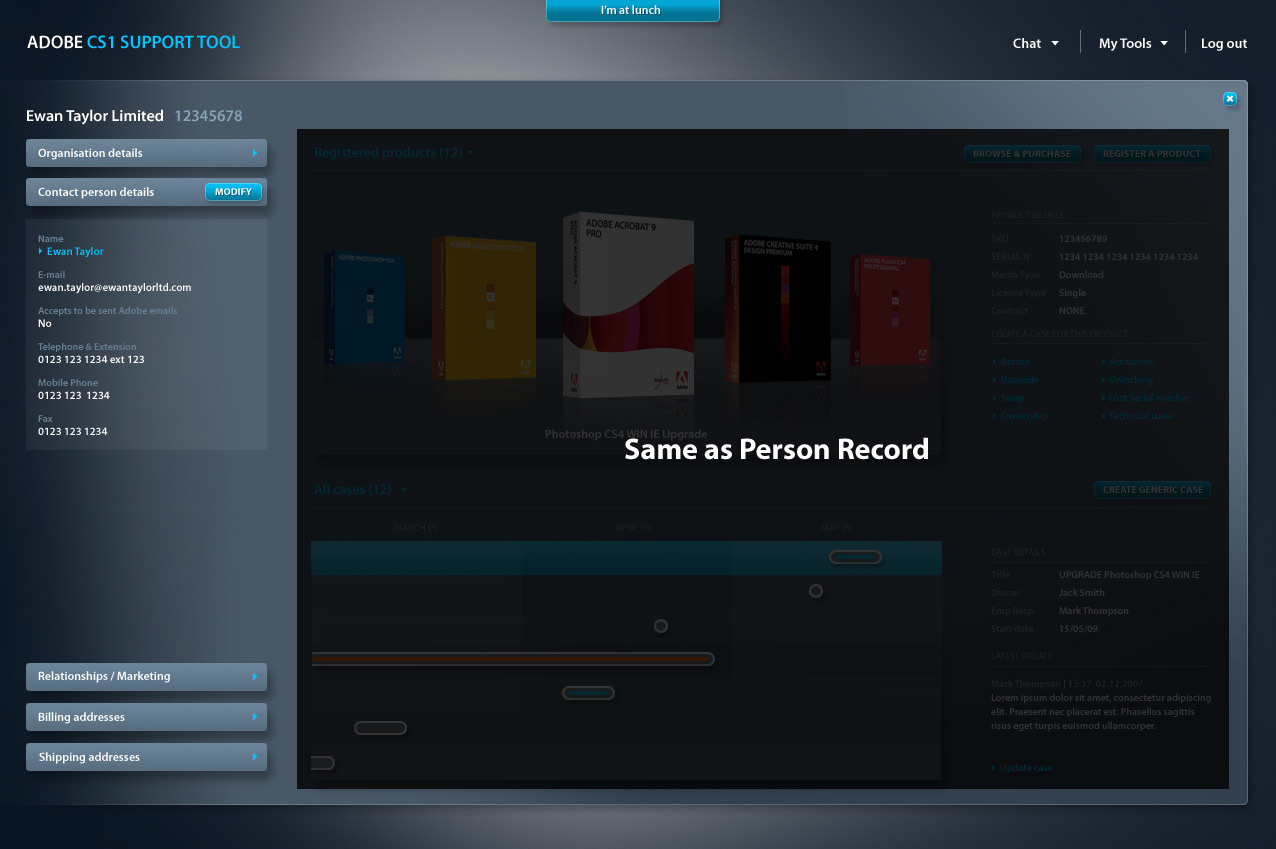Click the customer number 12345678
1276x849 pixels.
click(208, 116)
